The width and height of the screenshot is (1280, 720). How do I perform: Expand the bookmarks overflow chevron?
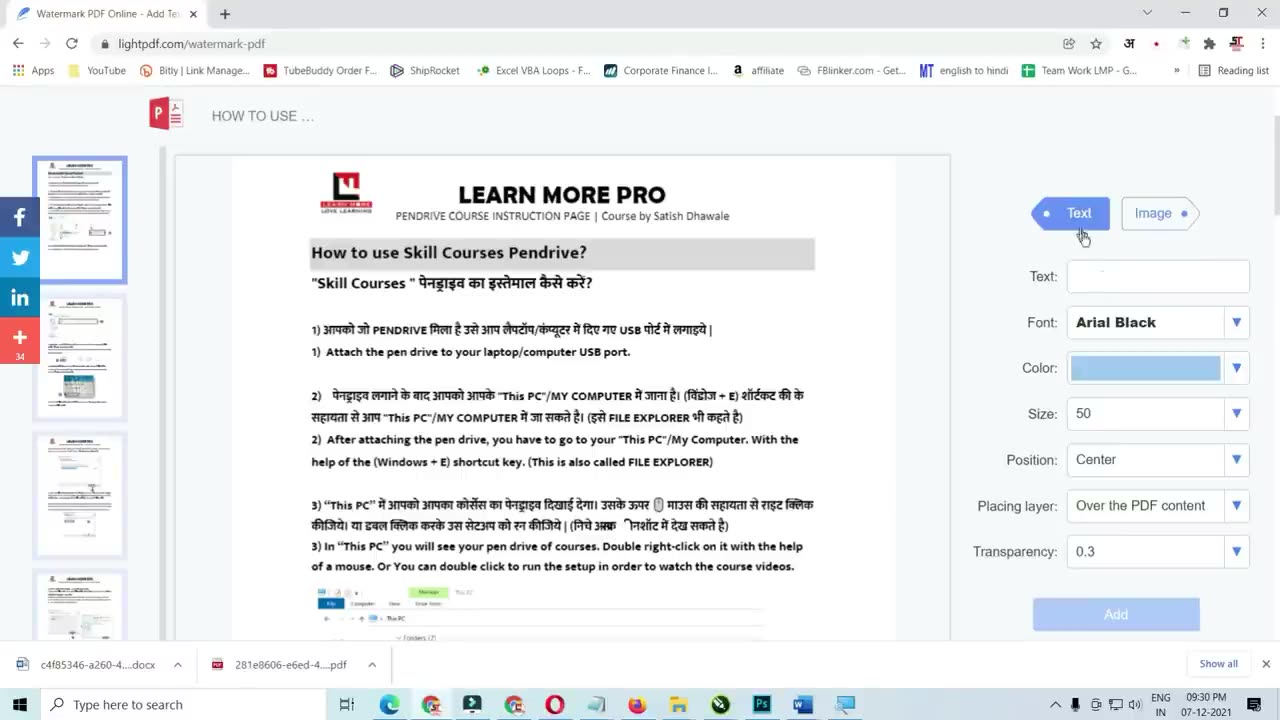pyautogui.click(x=1176, y=70)
